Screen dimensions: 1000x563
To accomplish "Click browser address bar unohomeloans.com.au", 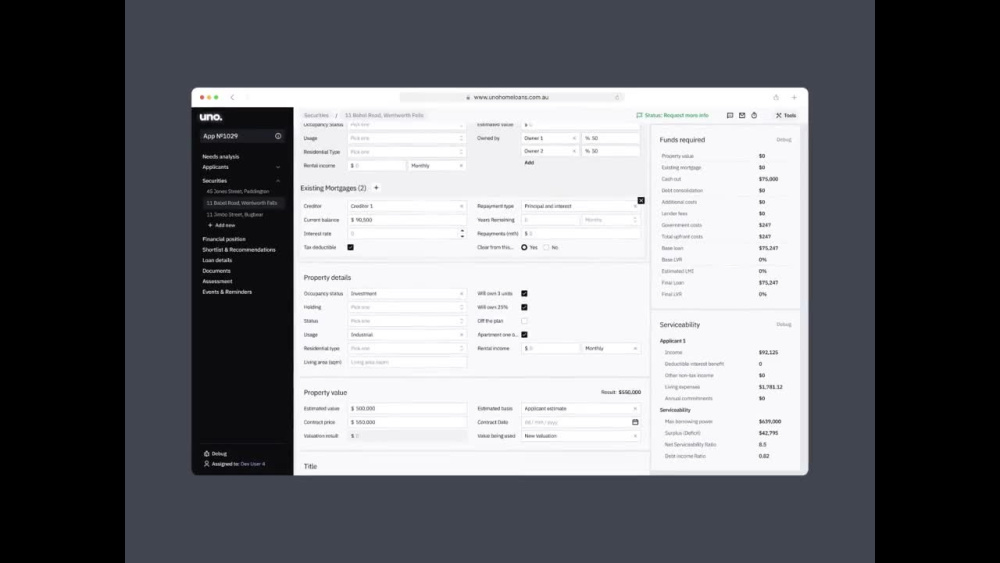I will (511, 98).
